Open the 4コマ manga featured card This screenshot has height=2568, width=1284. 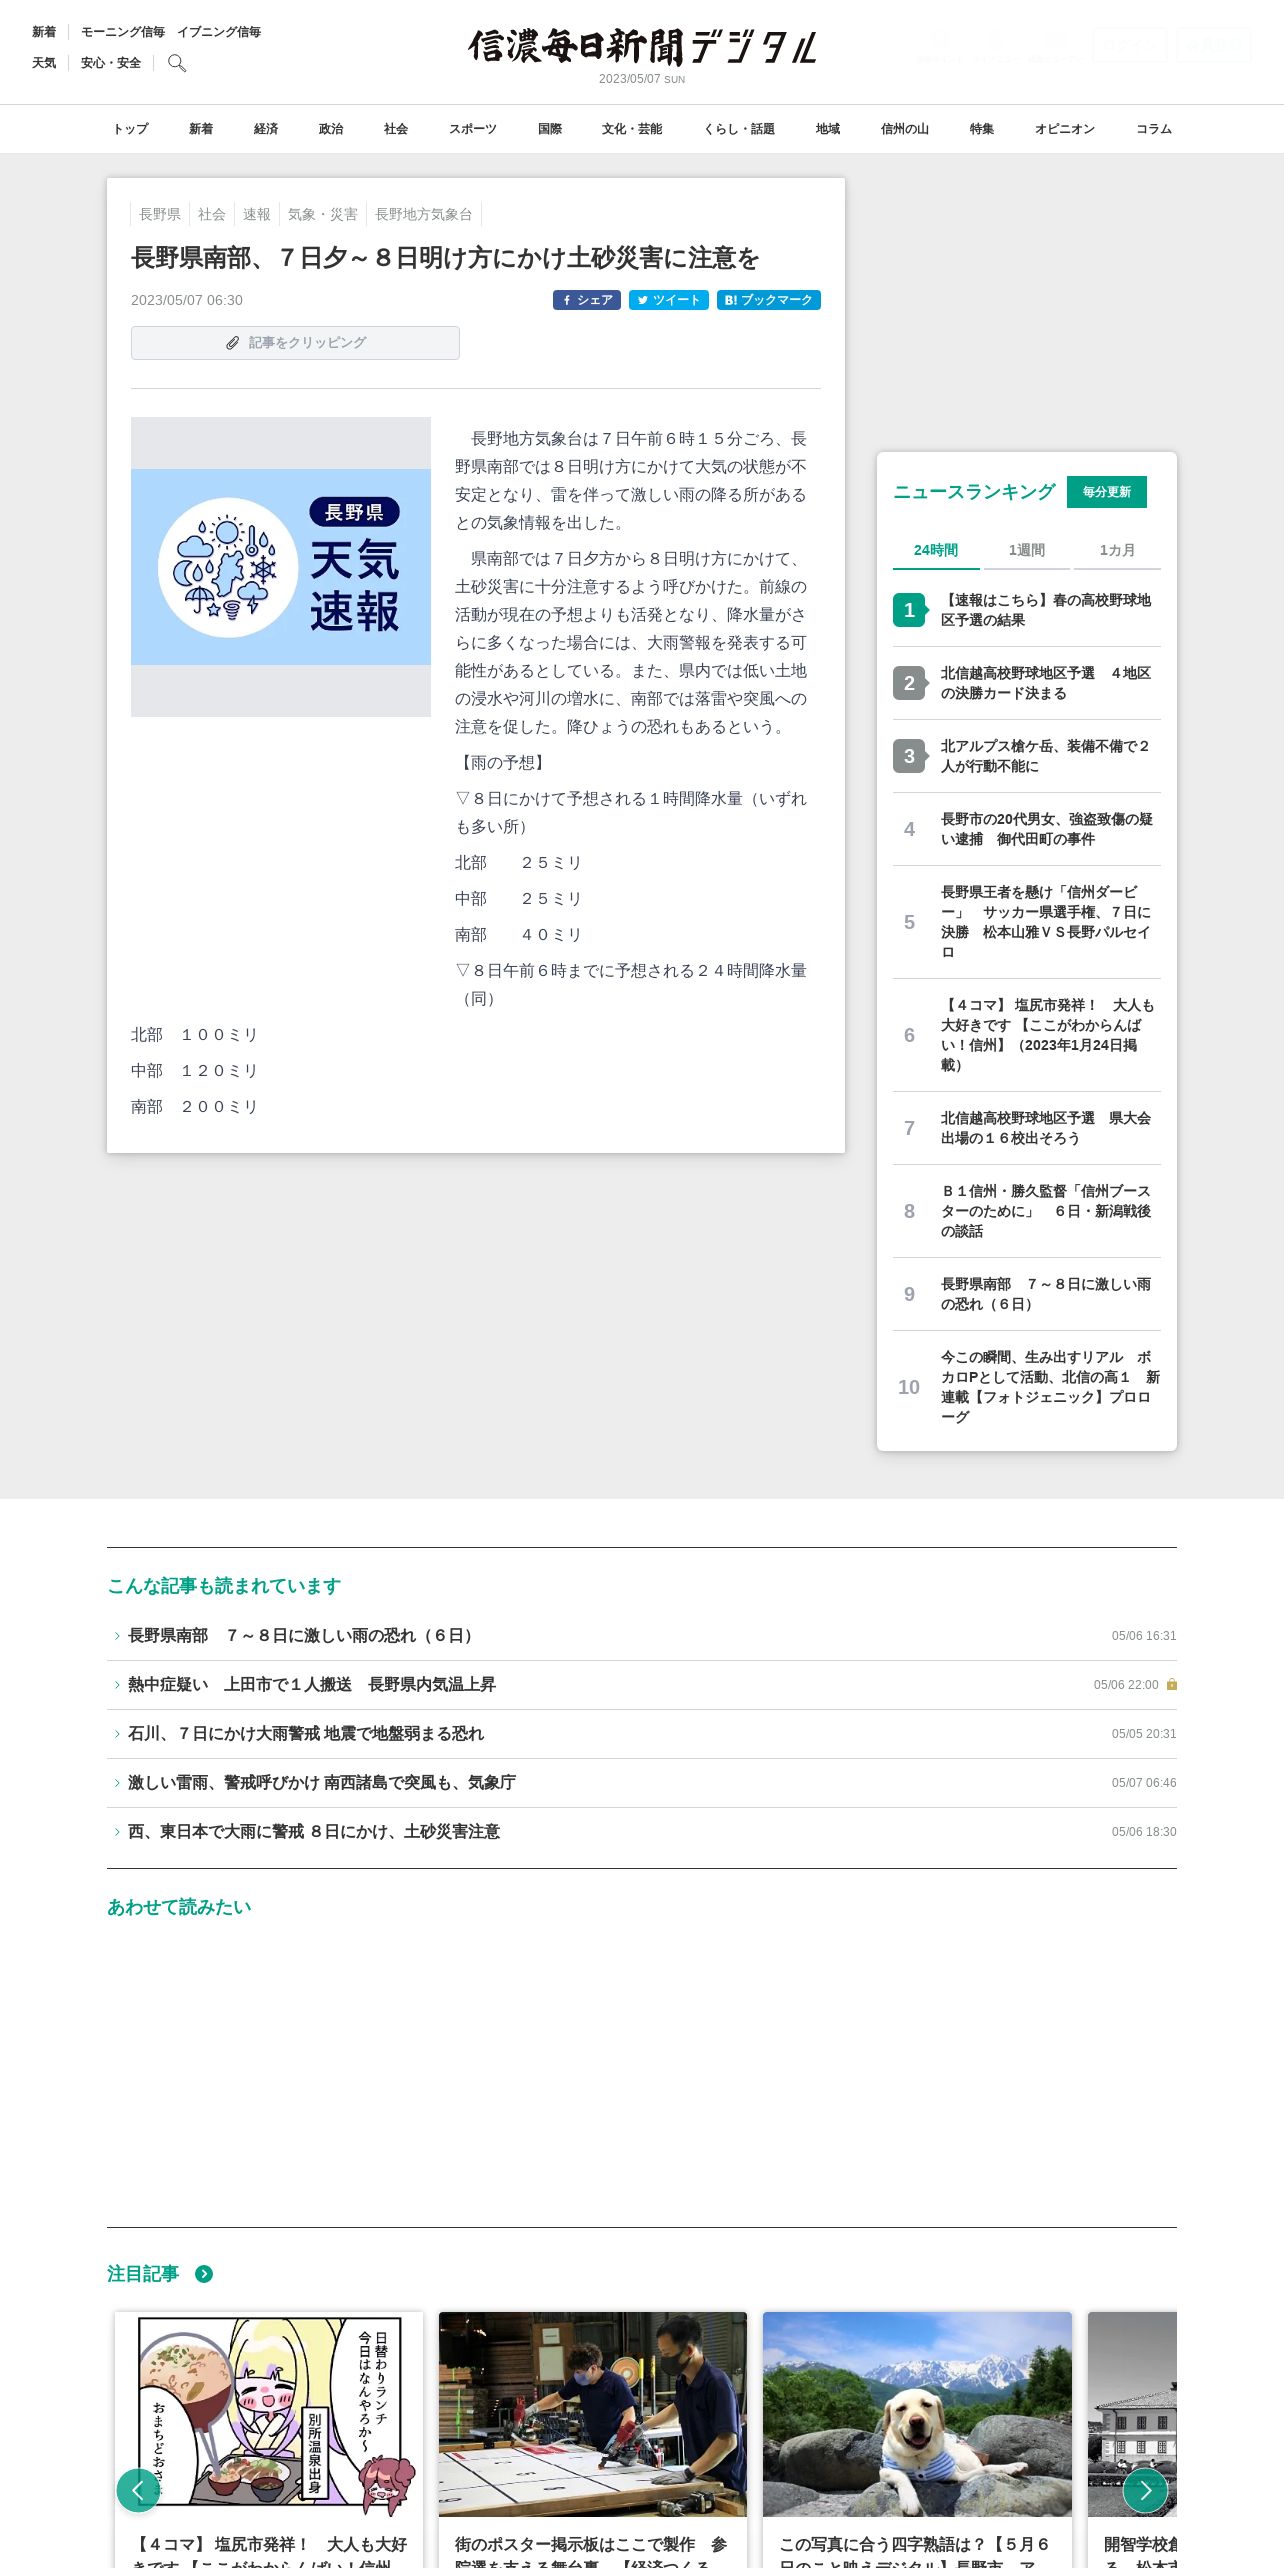269,2439
